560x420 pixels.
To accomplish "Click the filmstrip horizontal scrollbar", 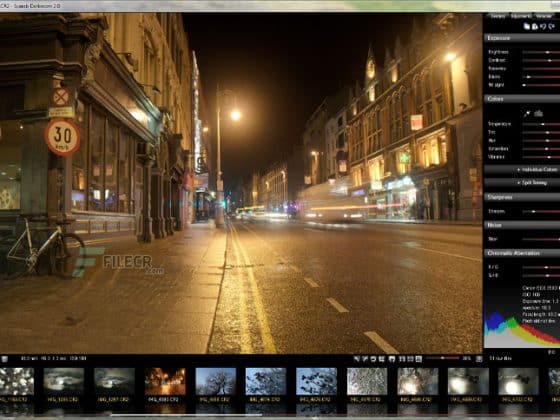I will pos(186,415).
